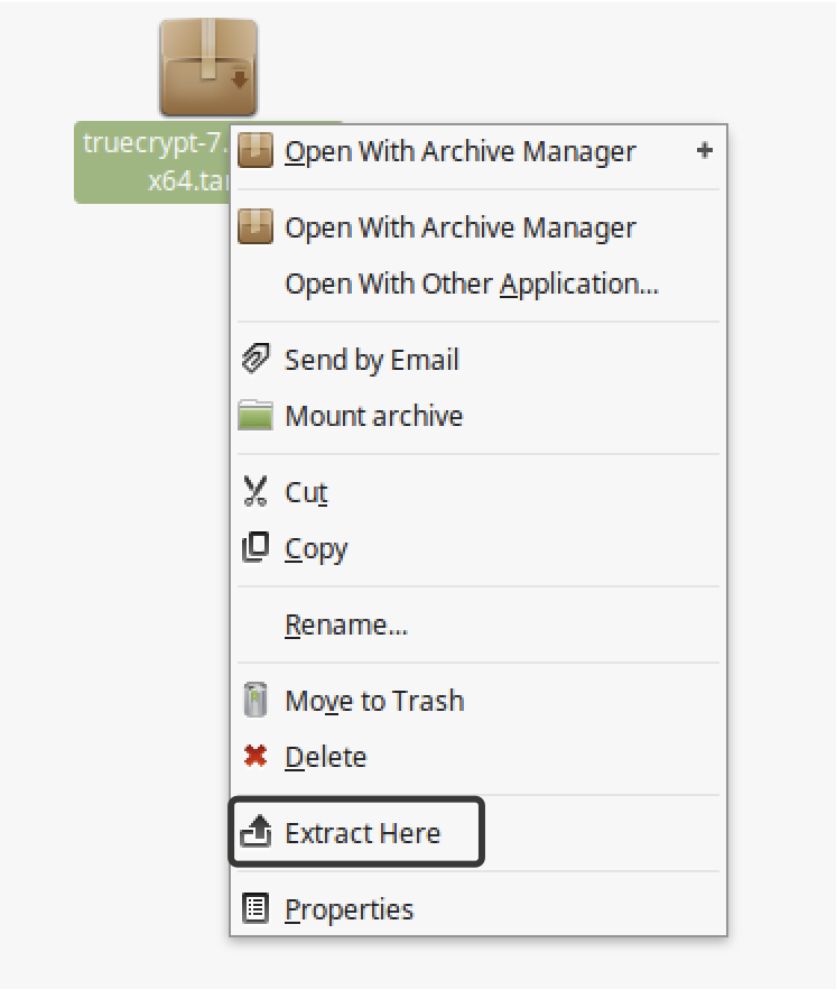Click the paperclip icon for Send by Email

point(256,360)
